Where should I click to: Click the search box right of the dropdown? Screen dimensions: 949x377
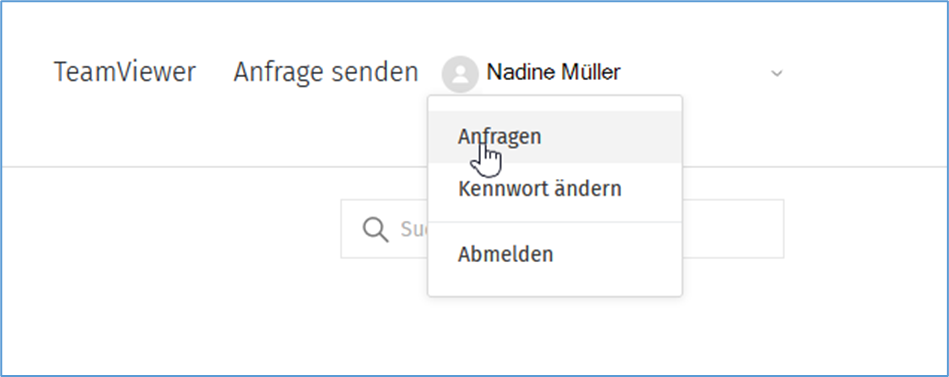point(732,229)
